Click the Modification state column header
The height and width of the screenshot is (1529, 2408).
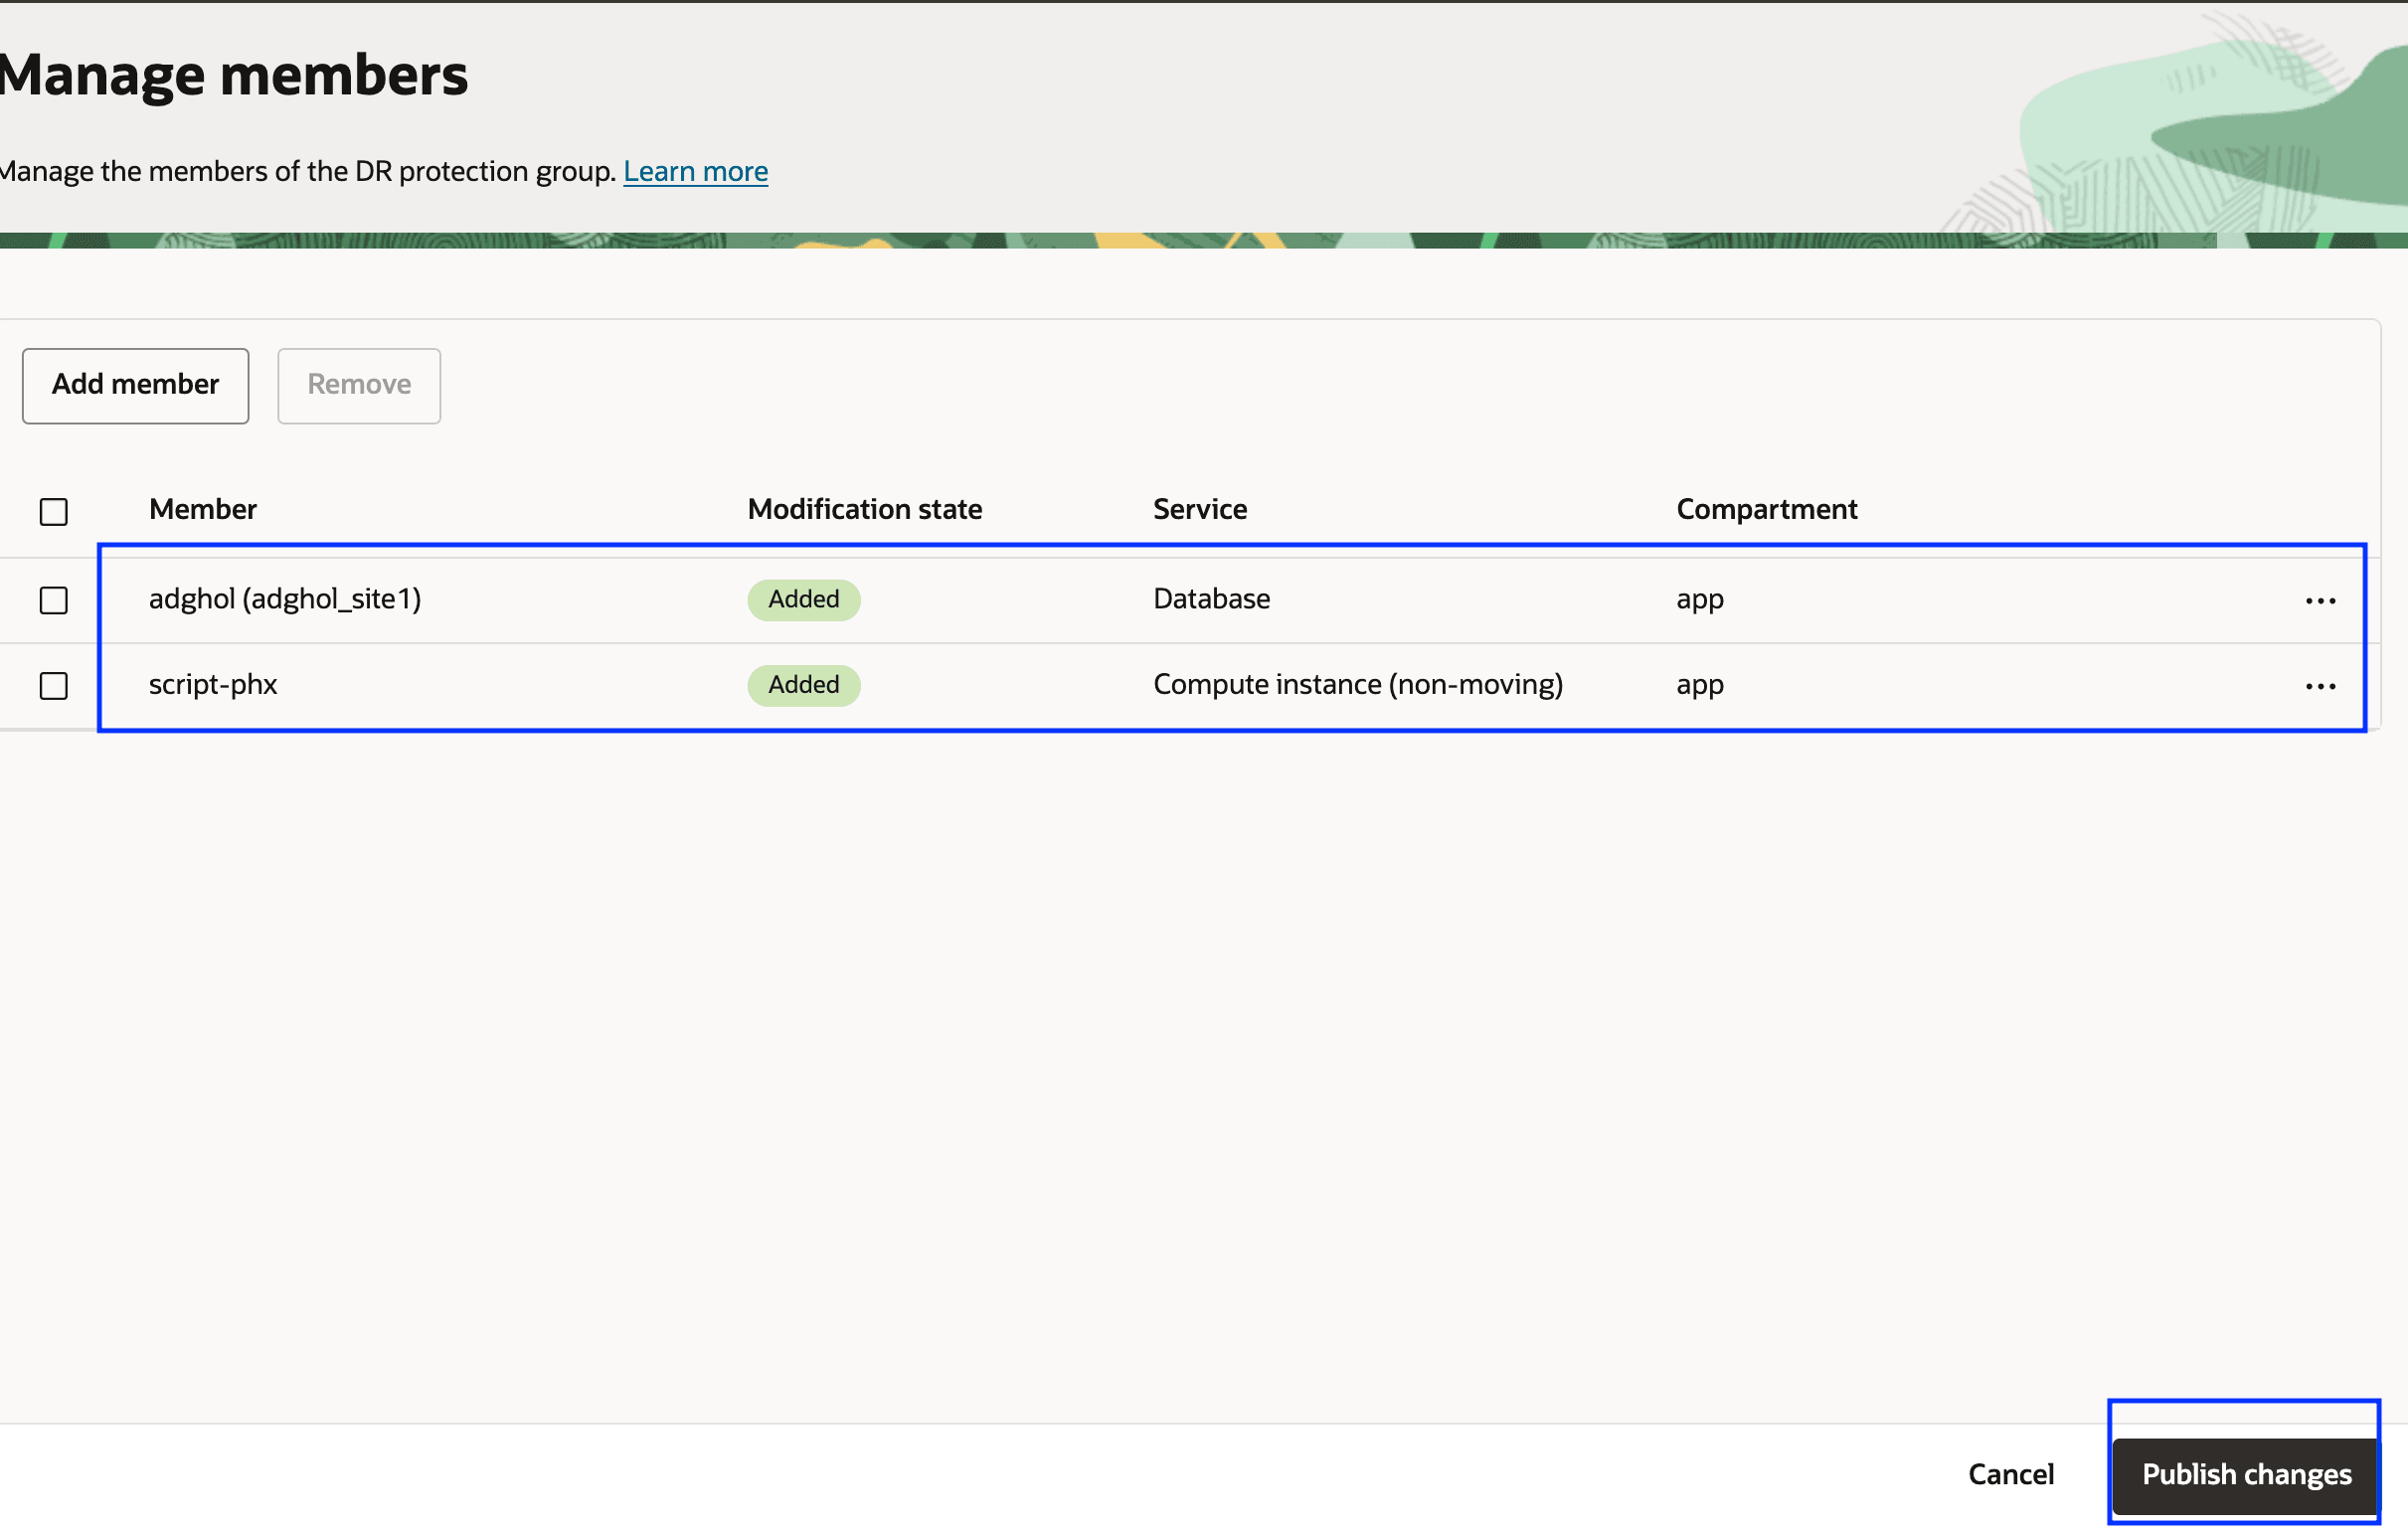[x=864, y=509]
